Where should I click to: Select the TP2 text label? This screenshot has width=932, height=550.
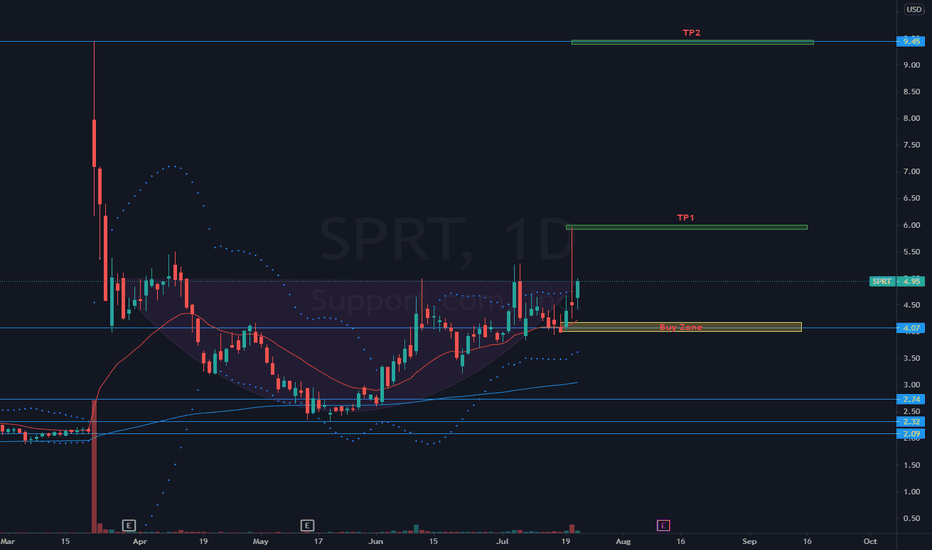[691, 33]
